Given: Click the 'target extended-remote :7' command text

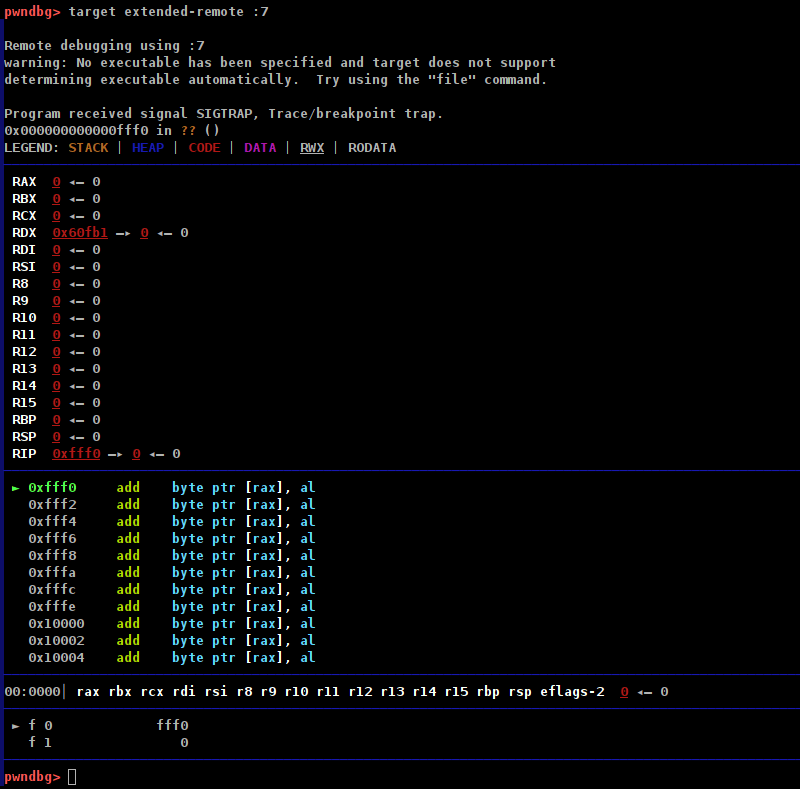Looking at the screenshot, I should (168, 12).
